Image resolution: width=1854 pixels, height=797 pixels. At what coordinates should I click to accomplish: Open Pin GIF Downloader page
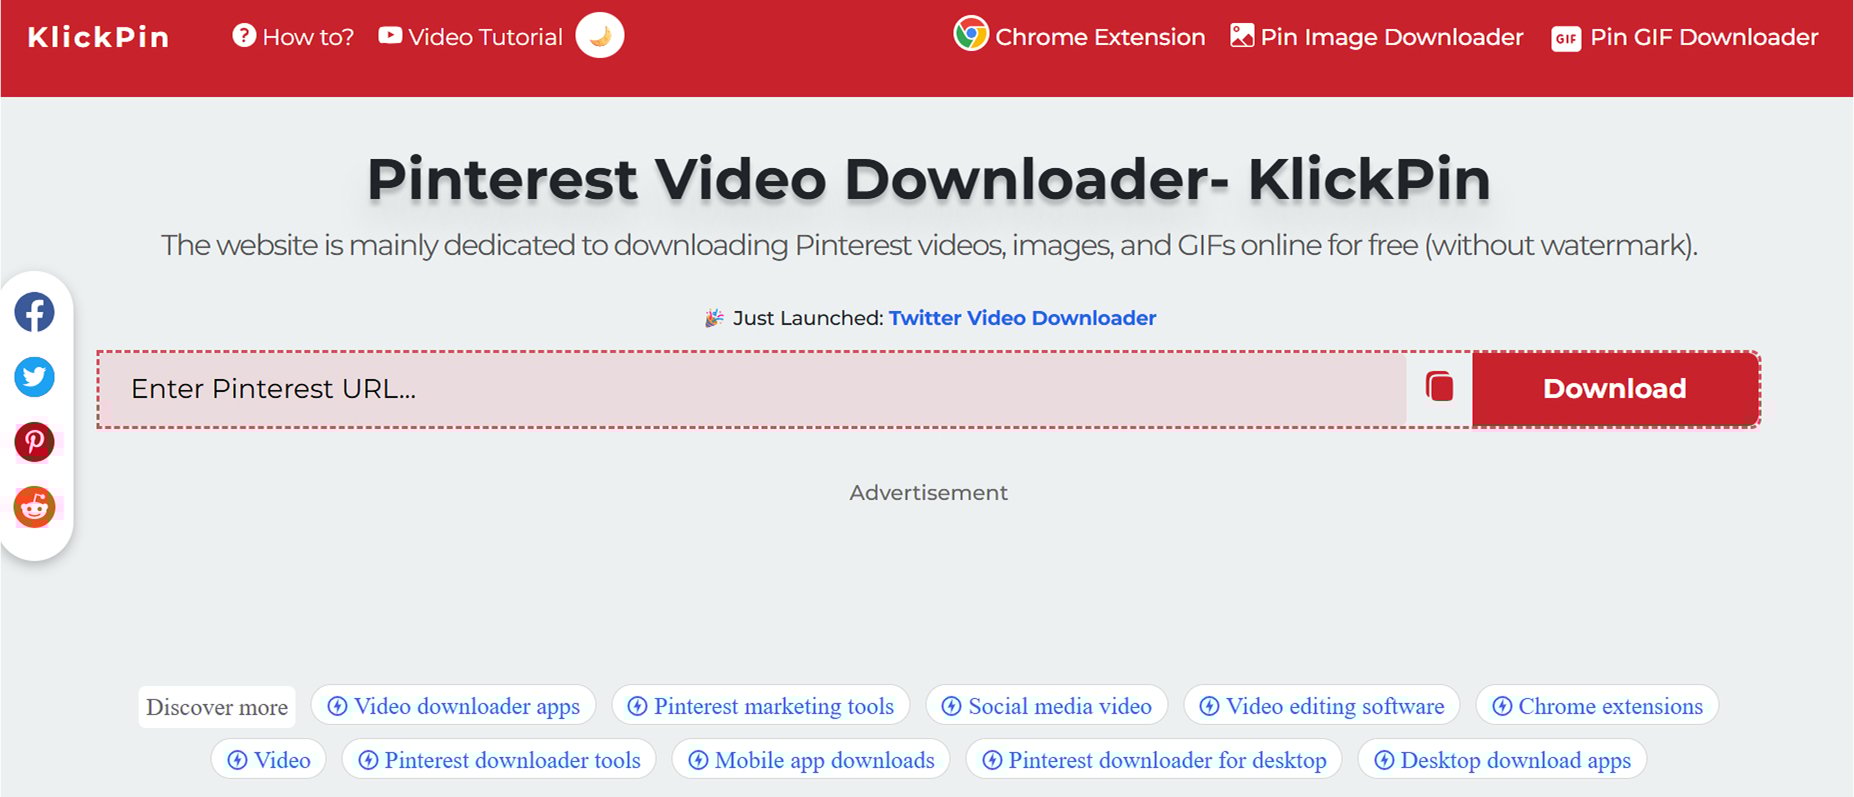(1685, 37)
